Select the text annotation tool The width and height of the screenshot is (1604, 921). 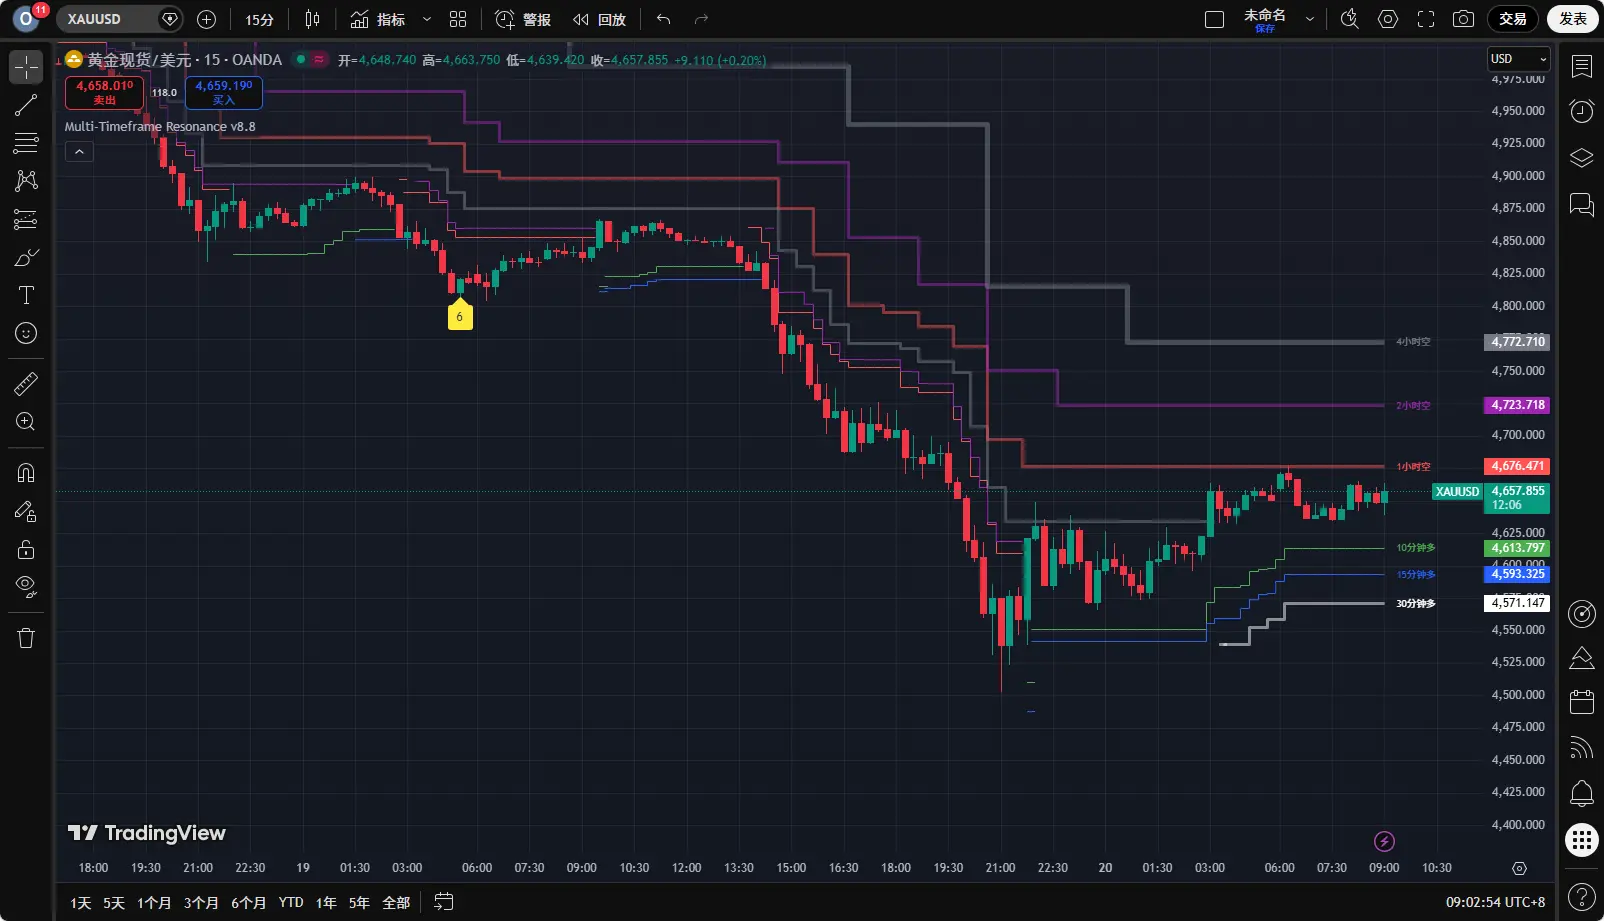click(x=26, y=295)
